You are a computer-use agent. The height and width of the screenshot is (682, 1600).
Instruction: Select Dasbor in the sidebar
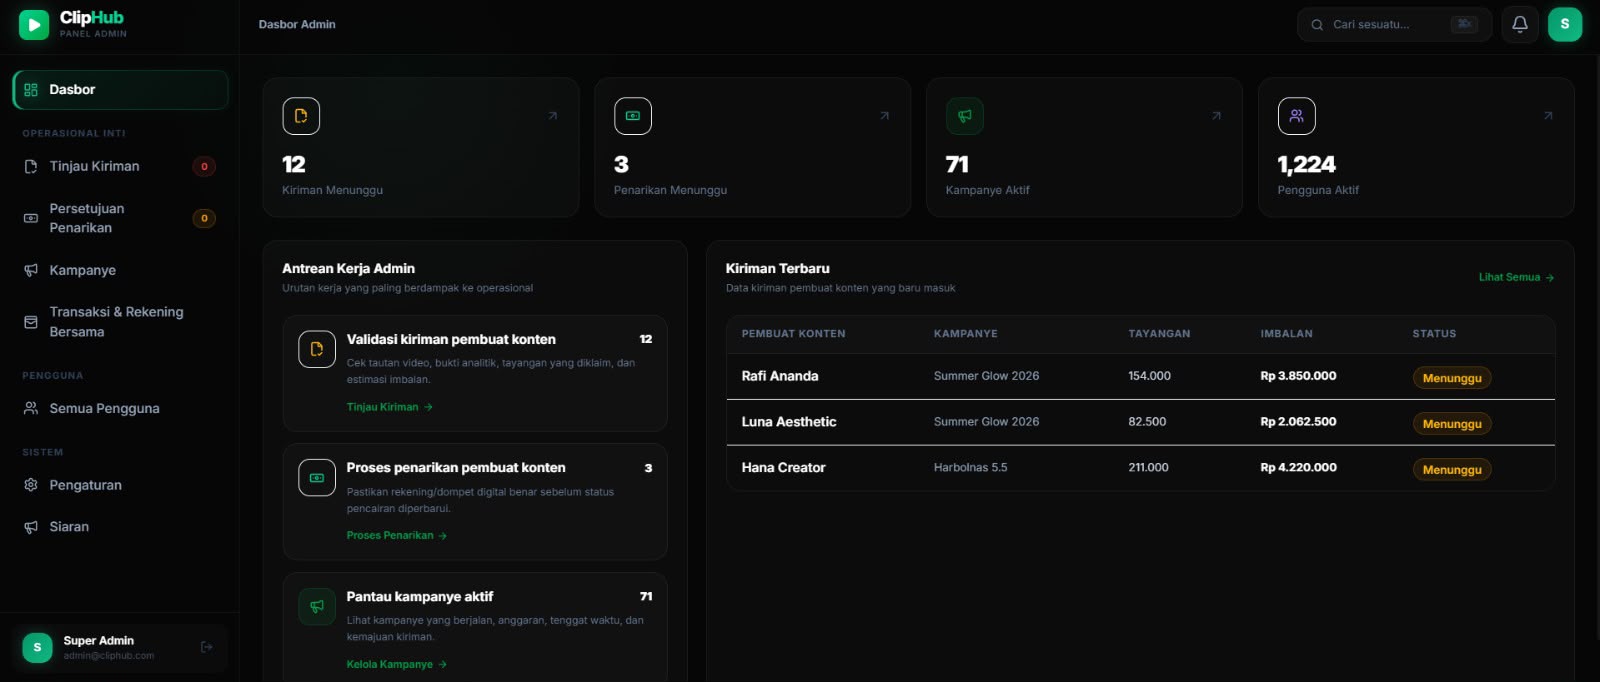click(x=120, y=90)
